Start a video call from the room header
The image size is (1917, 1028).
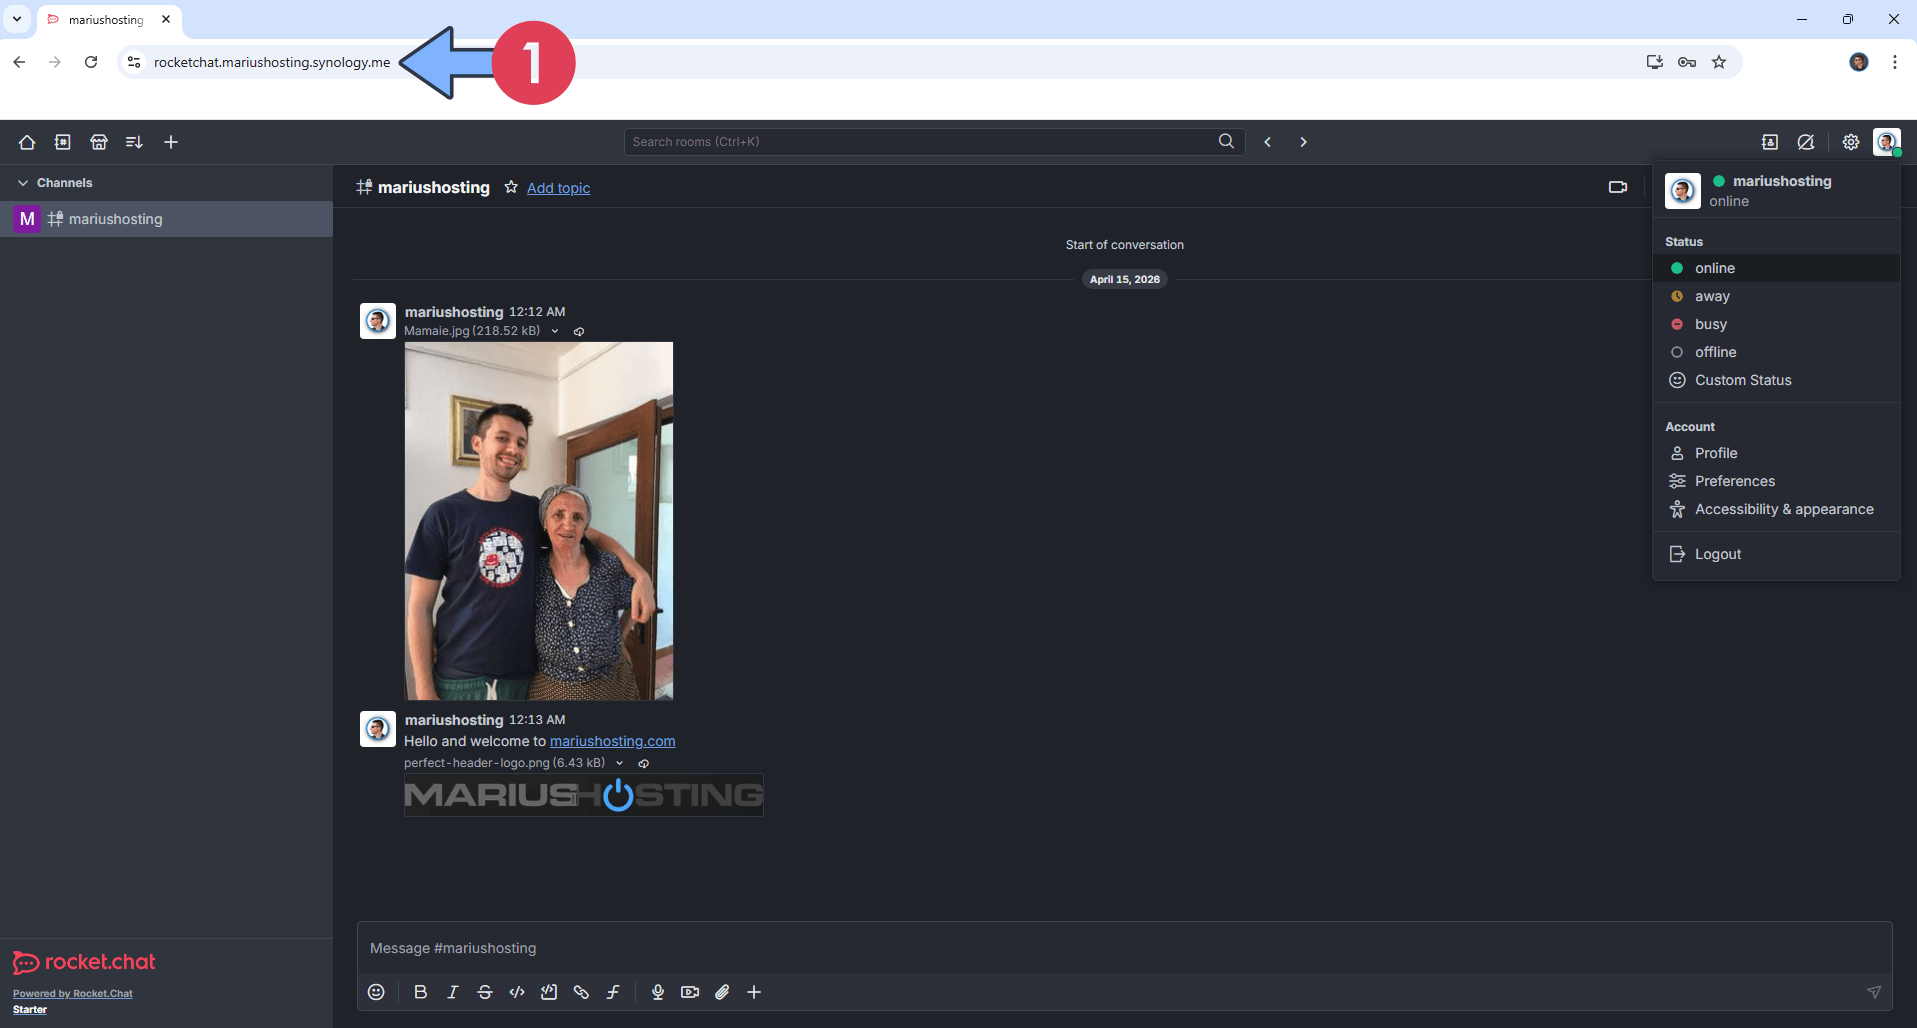click(1618, 187)
